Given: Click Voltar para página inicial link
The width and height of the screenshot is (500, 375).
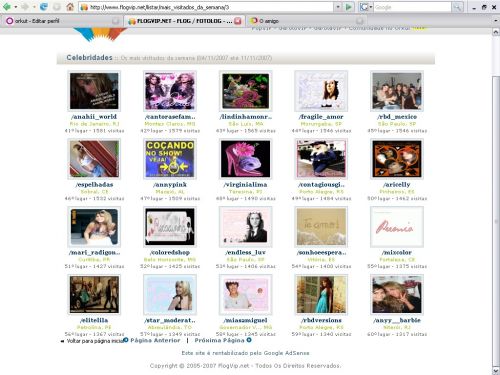Looking at the screenshot, I should (95, 341).
